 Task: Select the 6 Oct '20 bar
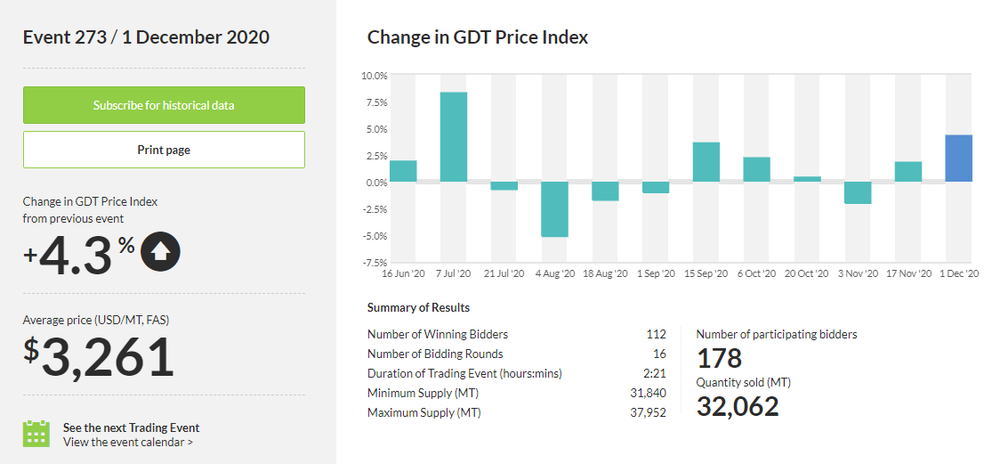click(x=756, y=169)
